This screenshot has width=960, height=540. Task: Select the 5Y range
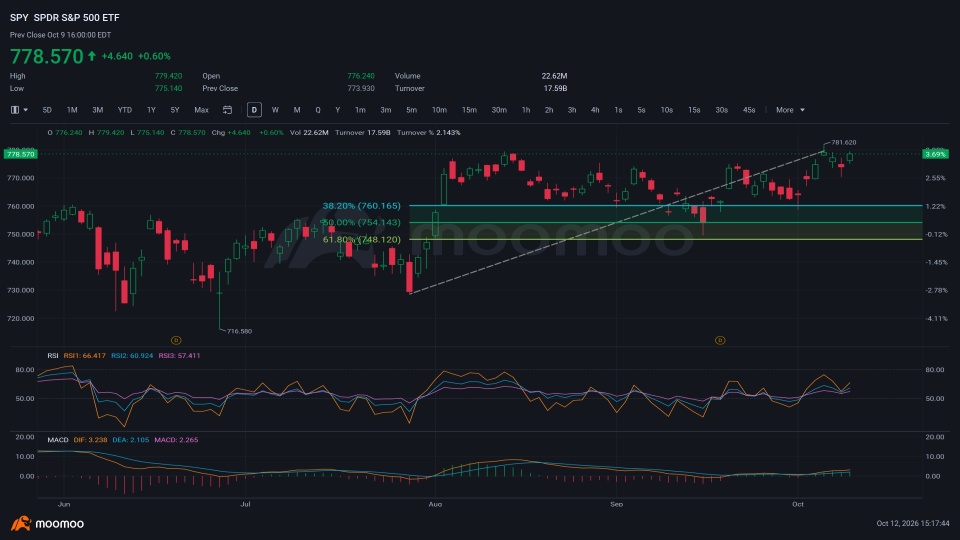point(175,110)
